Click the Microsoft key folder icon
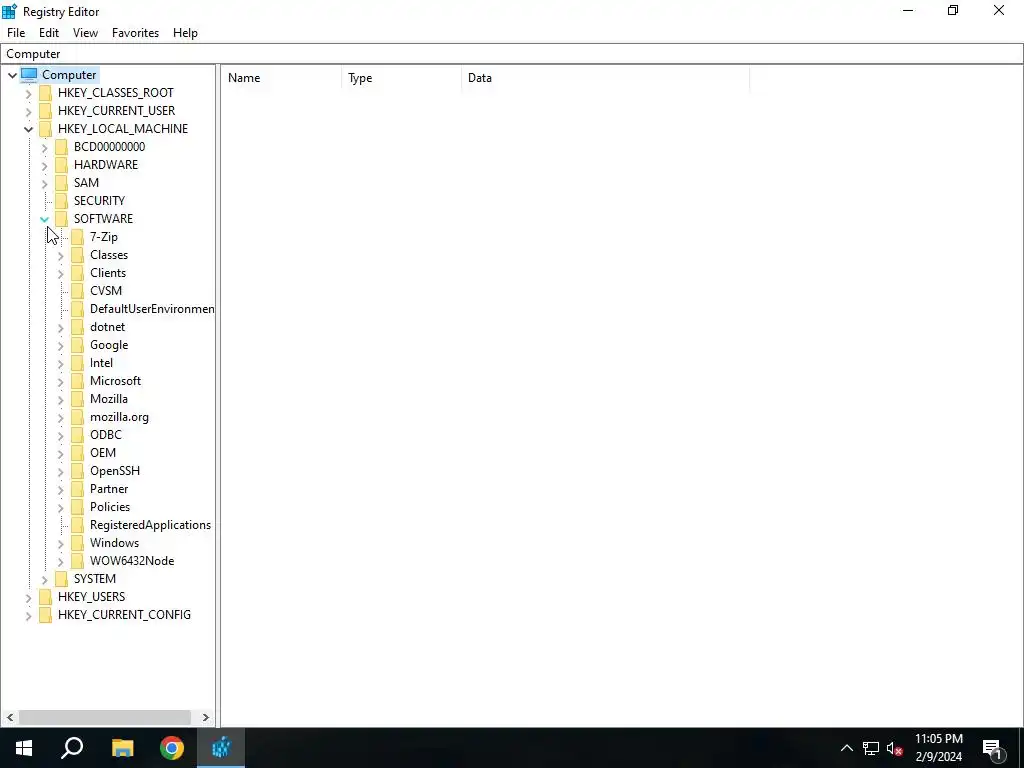This screenshot has width=1024, height=768. click(x=78, y=381)
